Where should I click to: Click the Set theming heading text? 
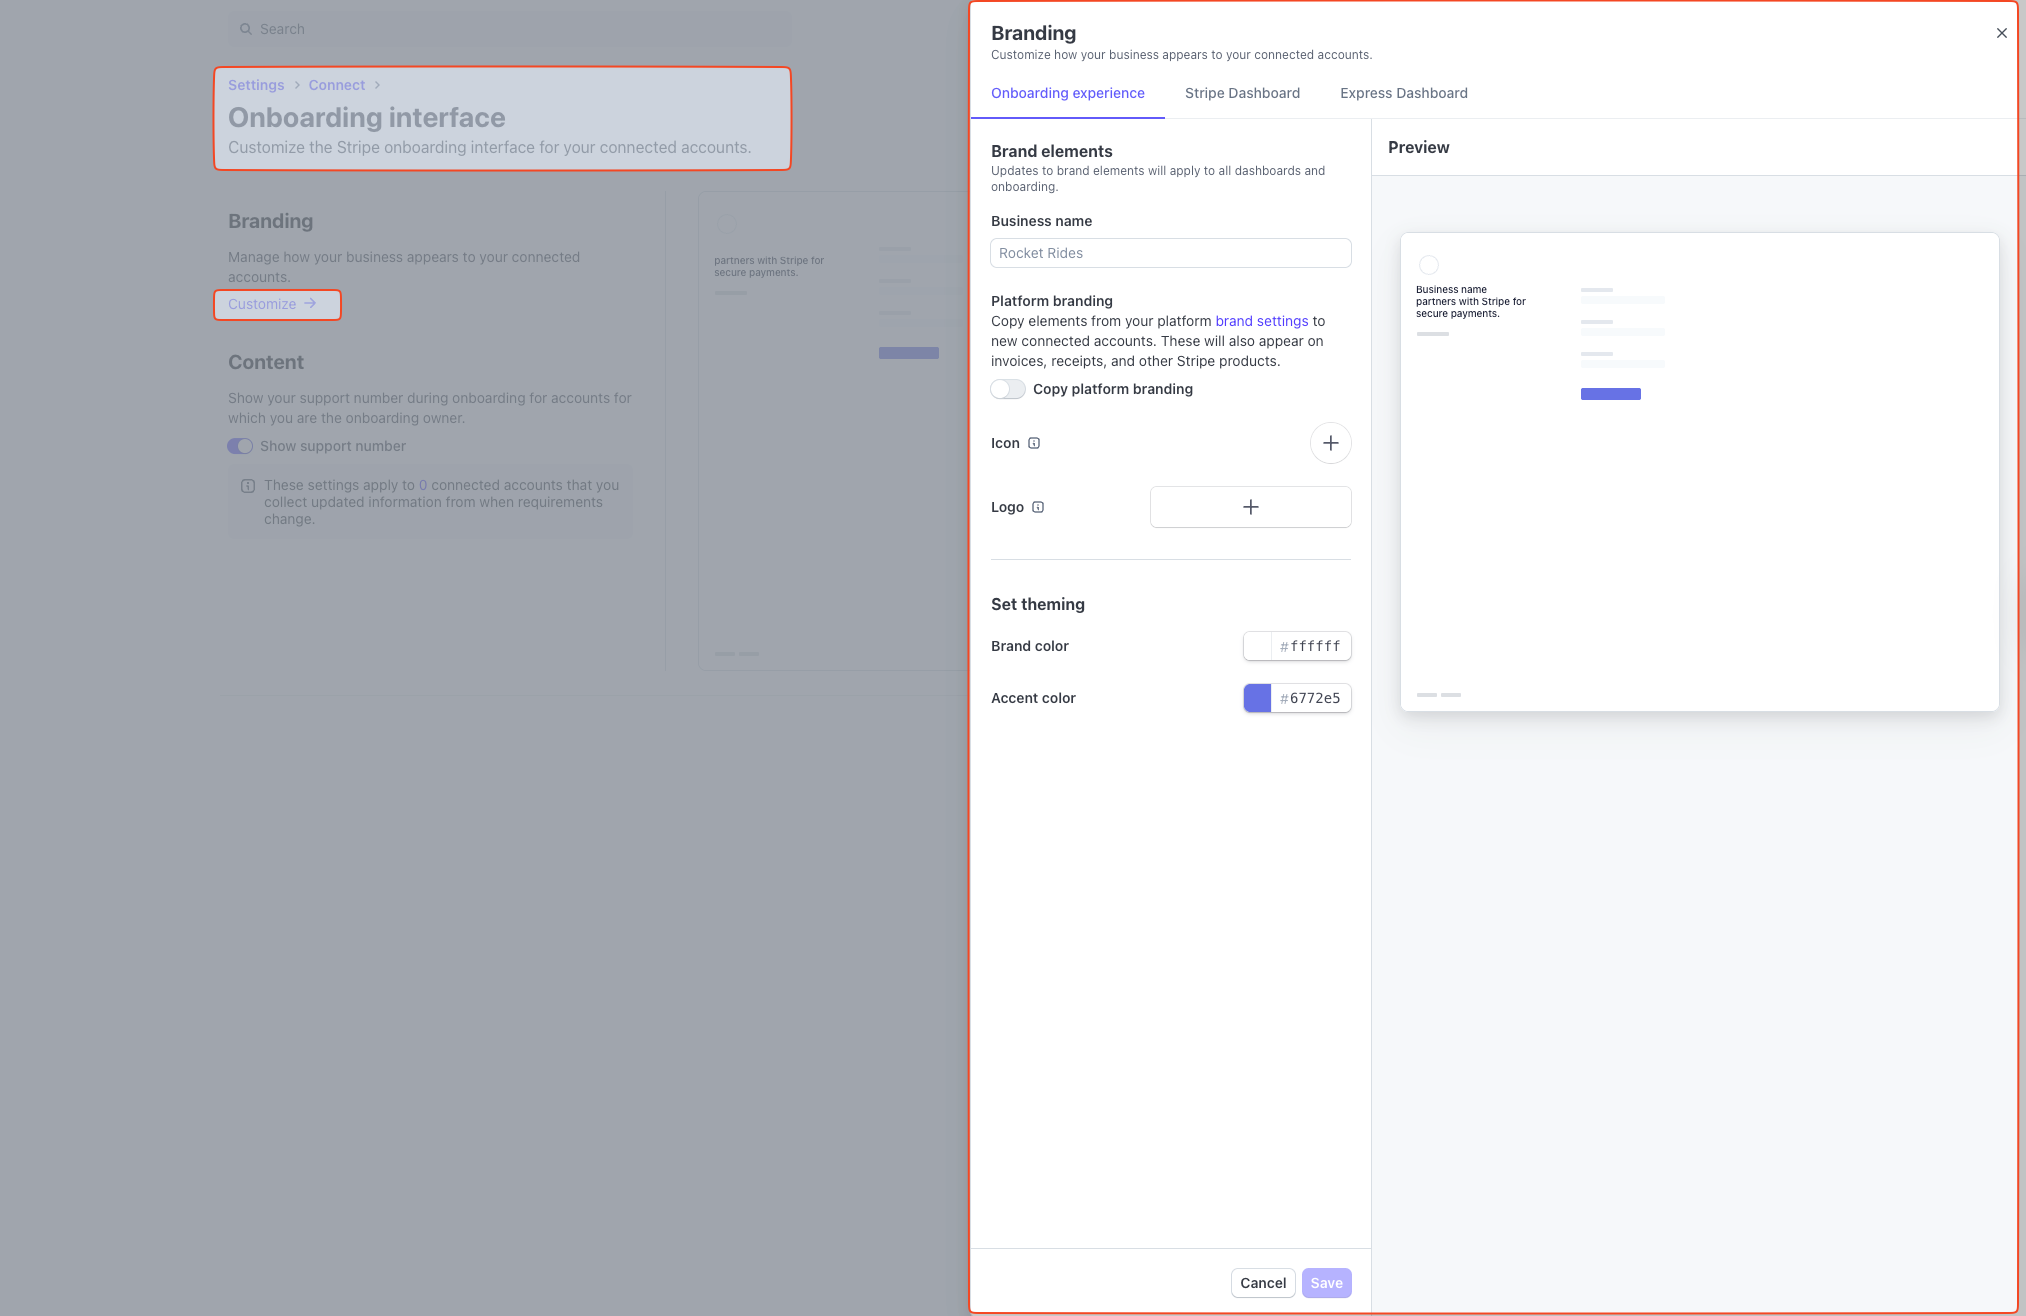click(1037, 604)
